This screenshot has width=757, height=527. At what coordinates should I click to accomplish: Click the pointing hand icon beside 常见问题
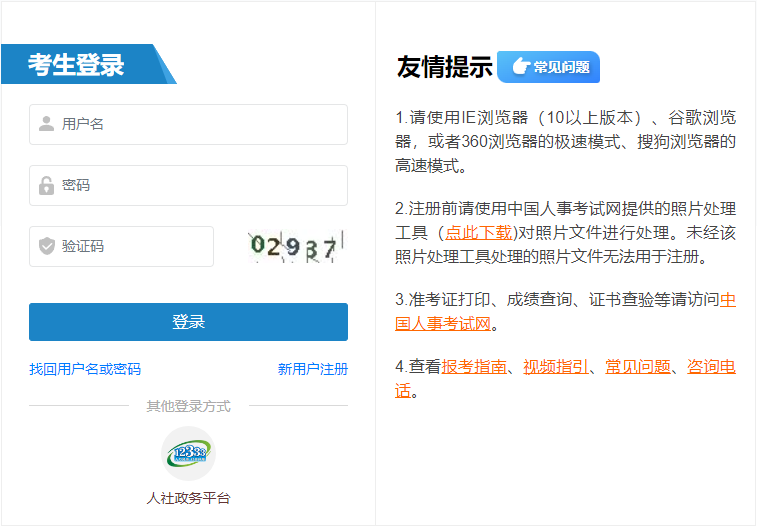click(520, 67)
